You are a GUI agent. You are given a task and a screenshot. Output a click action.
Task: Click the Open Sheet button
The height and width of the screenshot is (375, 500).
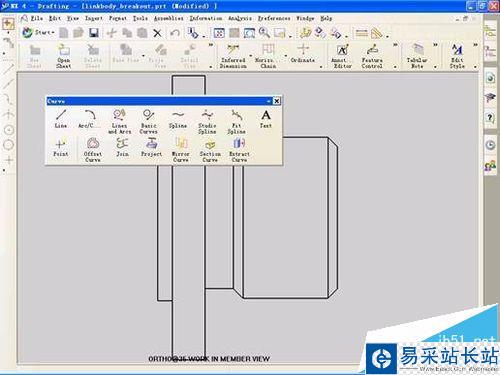[63, 56]
